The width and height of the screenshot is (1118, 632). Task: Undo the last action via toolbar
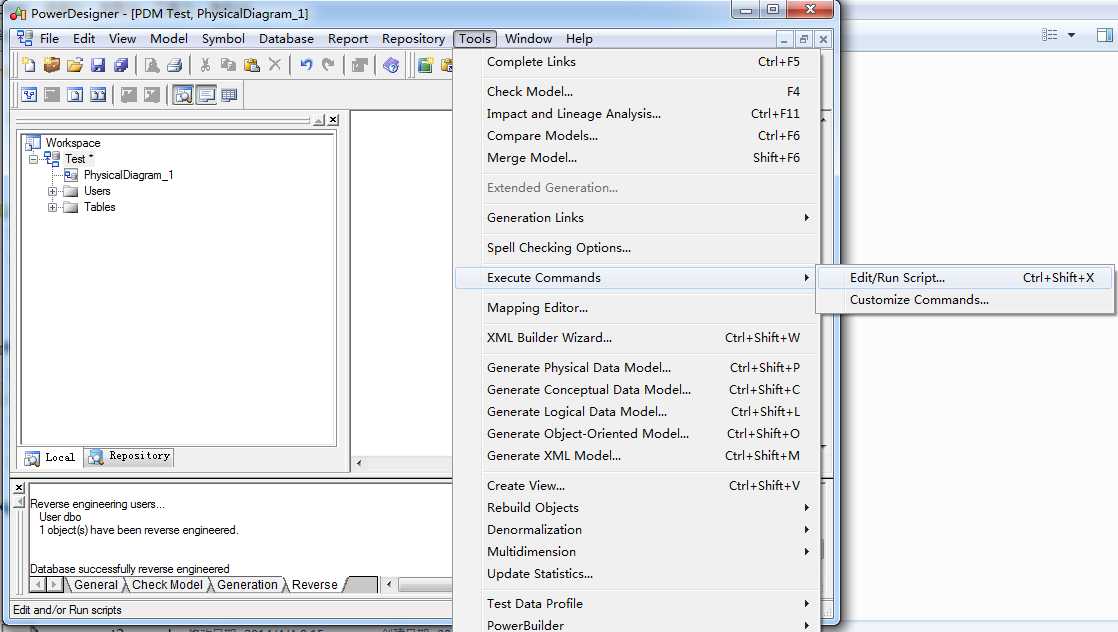tap(306, 66)
